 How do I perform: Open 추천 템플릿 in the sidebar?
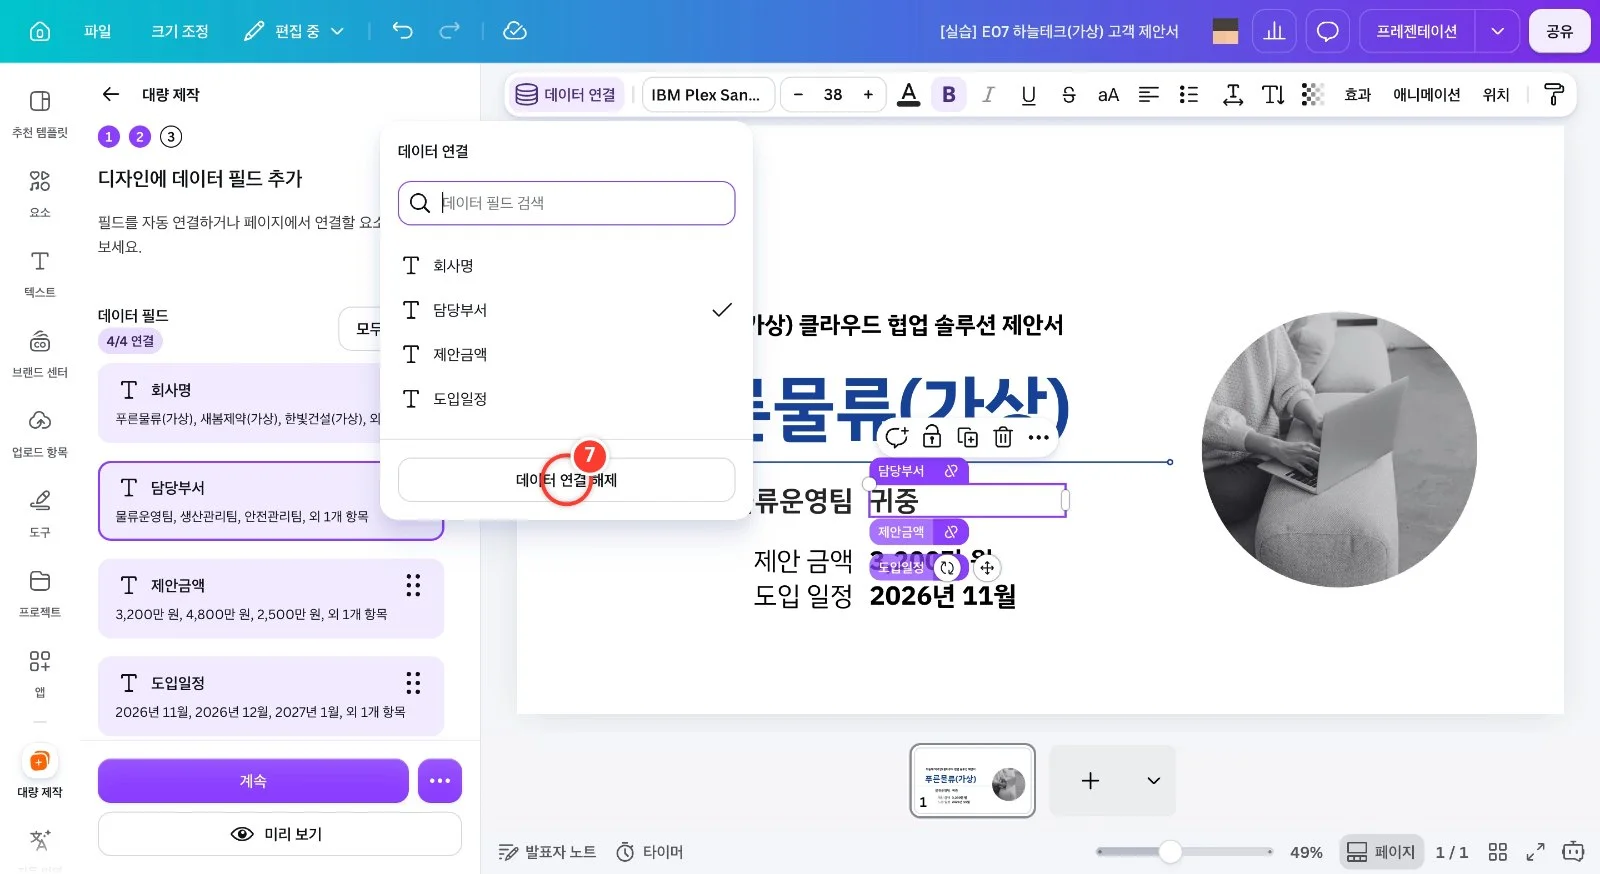click(40, 114)
